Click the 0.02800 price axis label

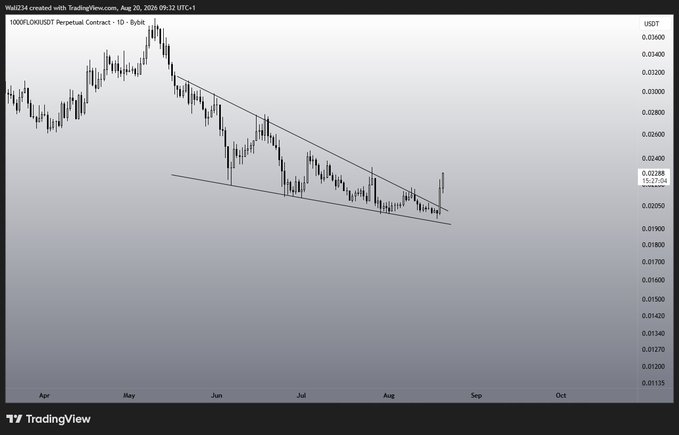653,113
